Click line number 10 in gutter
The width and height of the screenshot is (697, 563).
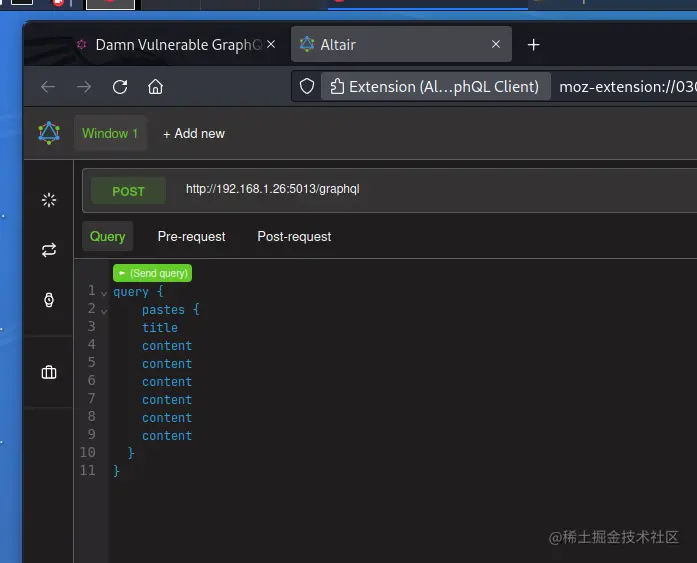point(88,452)
